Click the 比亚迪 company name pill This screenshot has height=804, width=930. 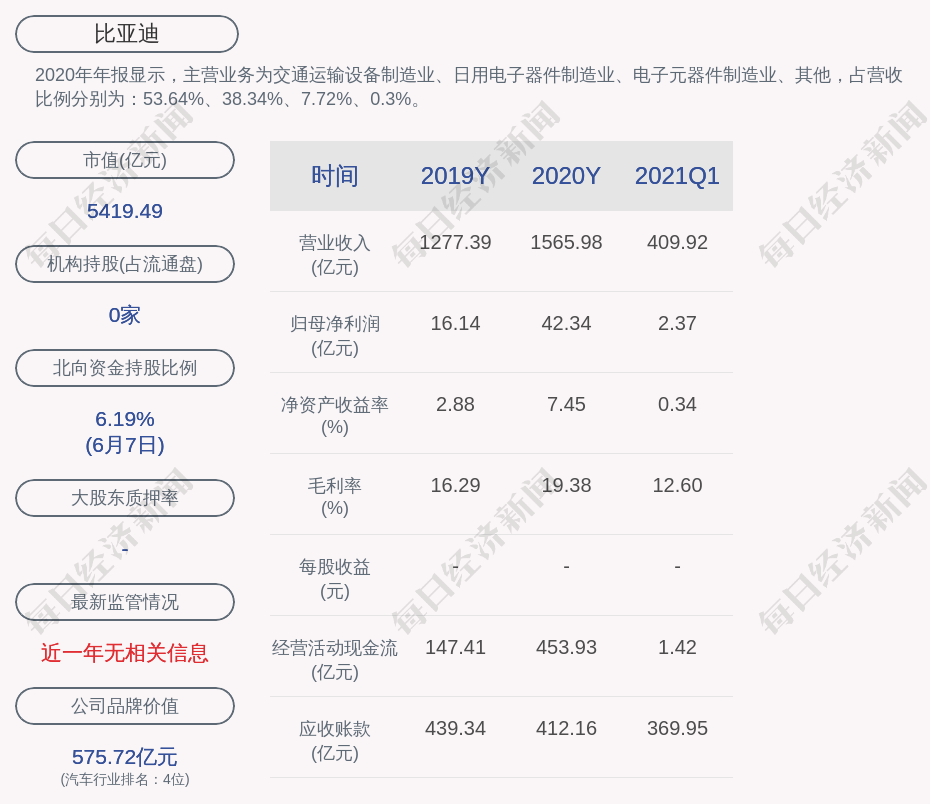pos(127,34)
